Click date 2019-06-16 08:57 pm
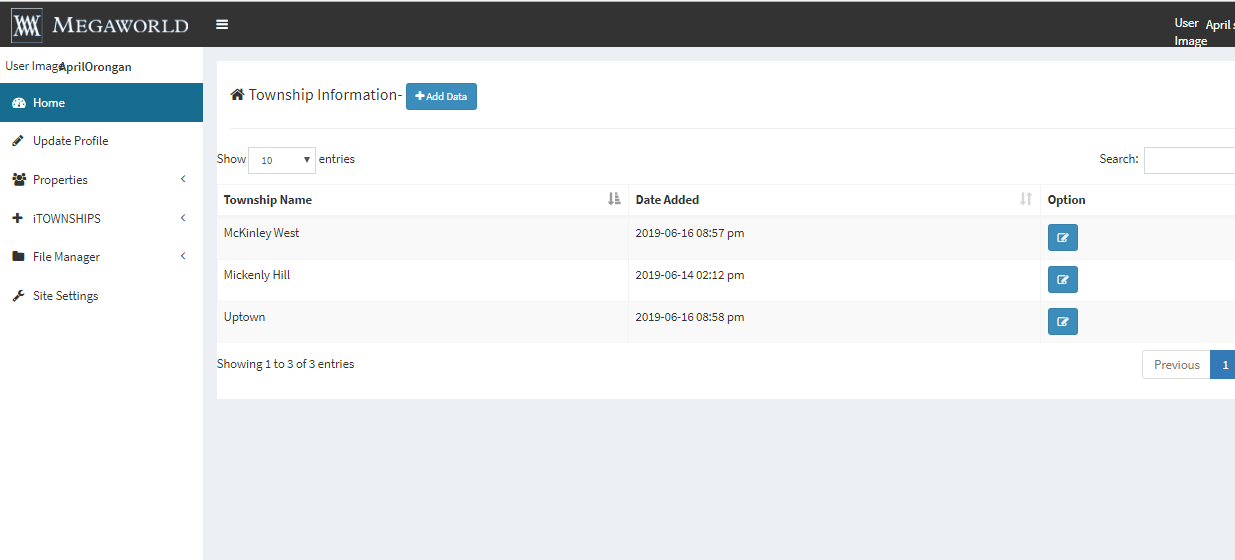 click(x=690, y=233)
